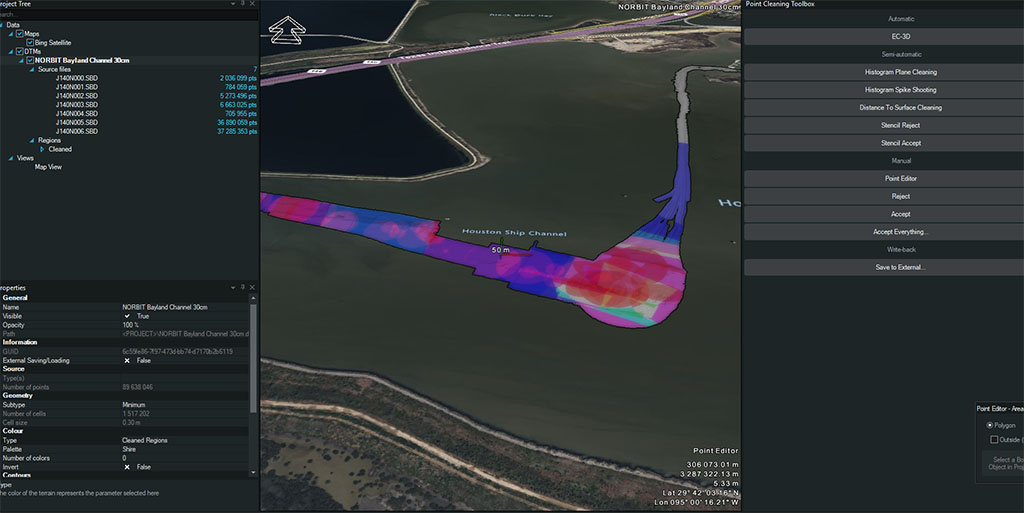The image size is (1024, 513).
Task: Close the Project Tree panel
Action: 252,4
